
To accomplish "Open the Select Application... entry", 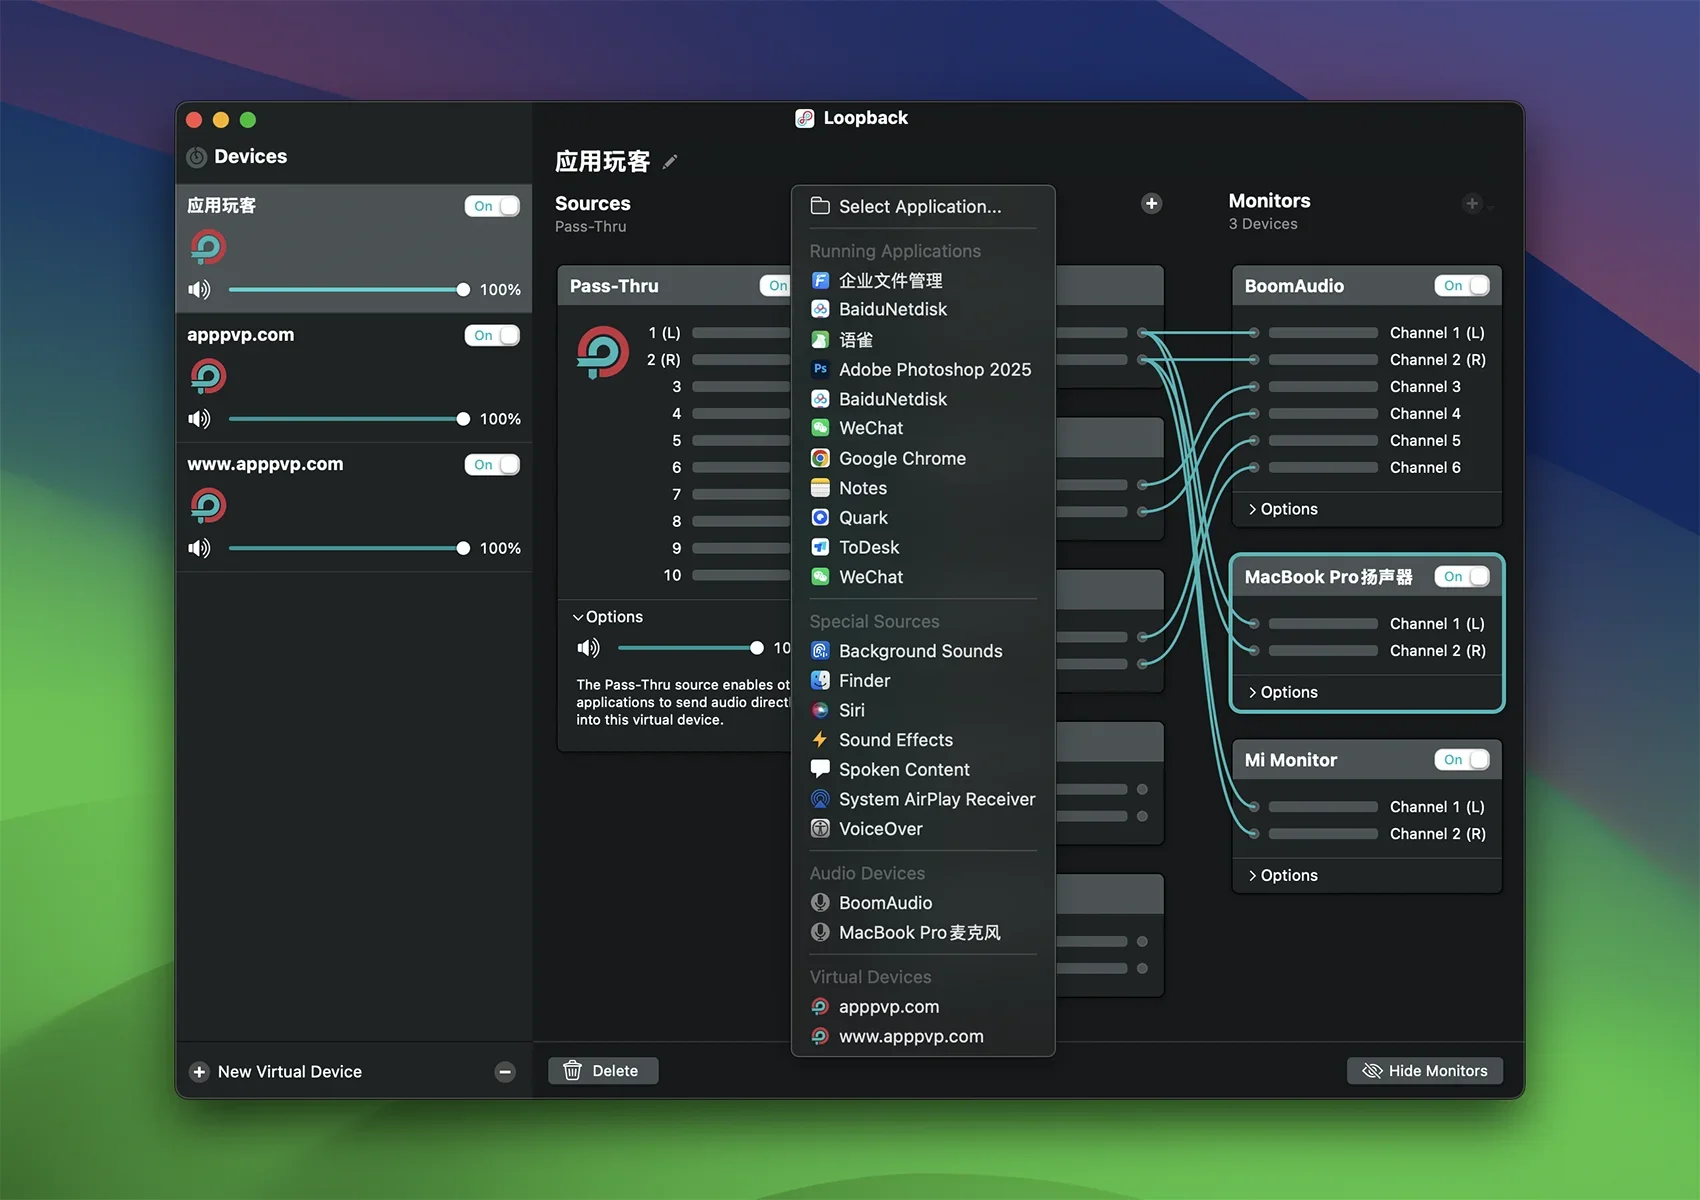I will point(923,207).
